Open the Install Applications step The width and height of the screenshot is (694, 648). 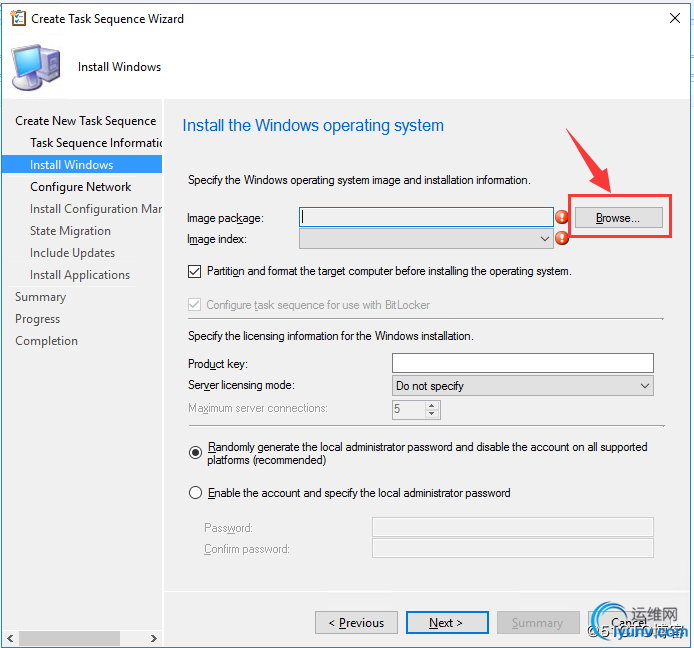(80, 275)
